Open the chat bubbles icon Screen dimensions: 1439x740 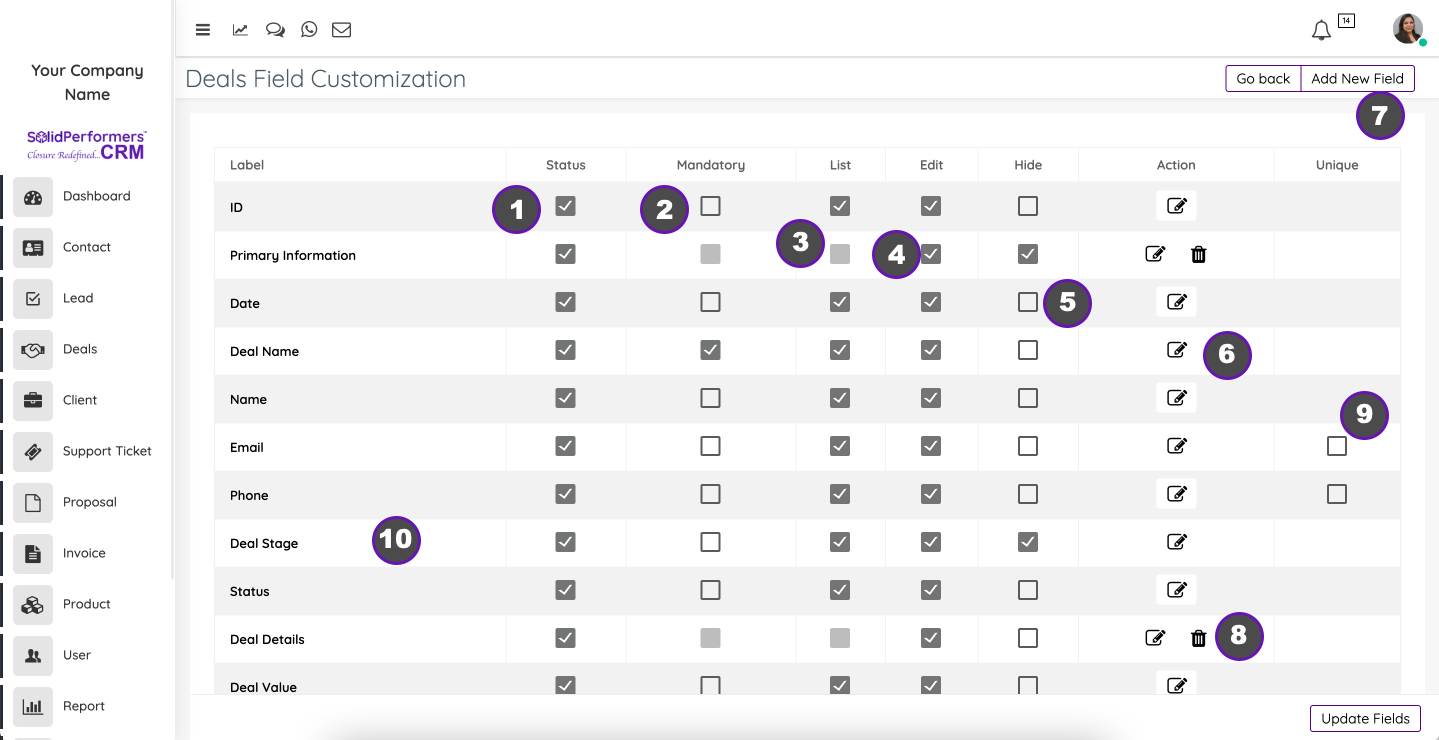point(275,30)
